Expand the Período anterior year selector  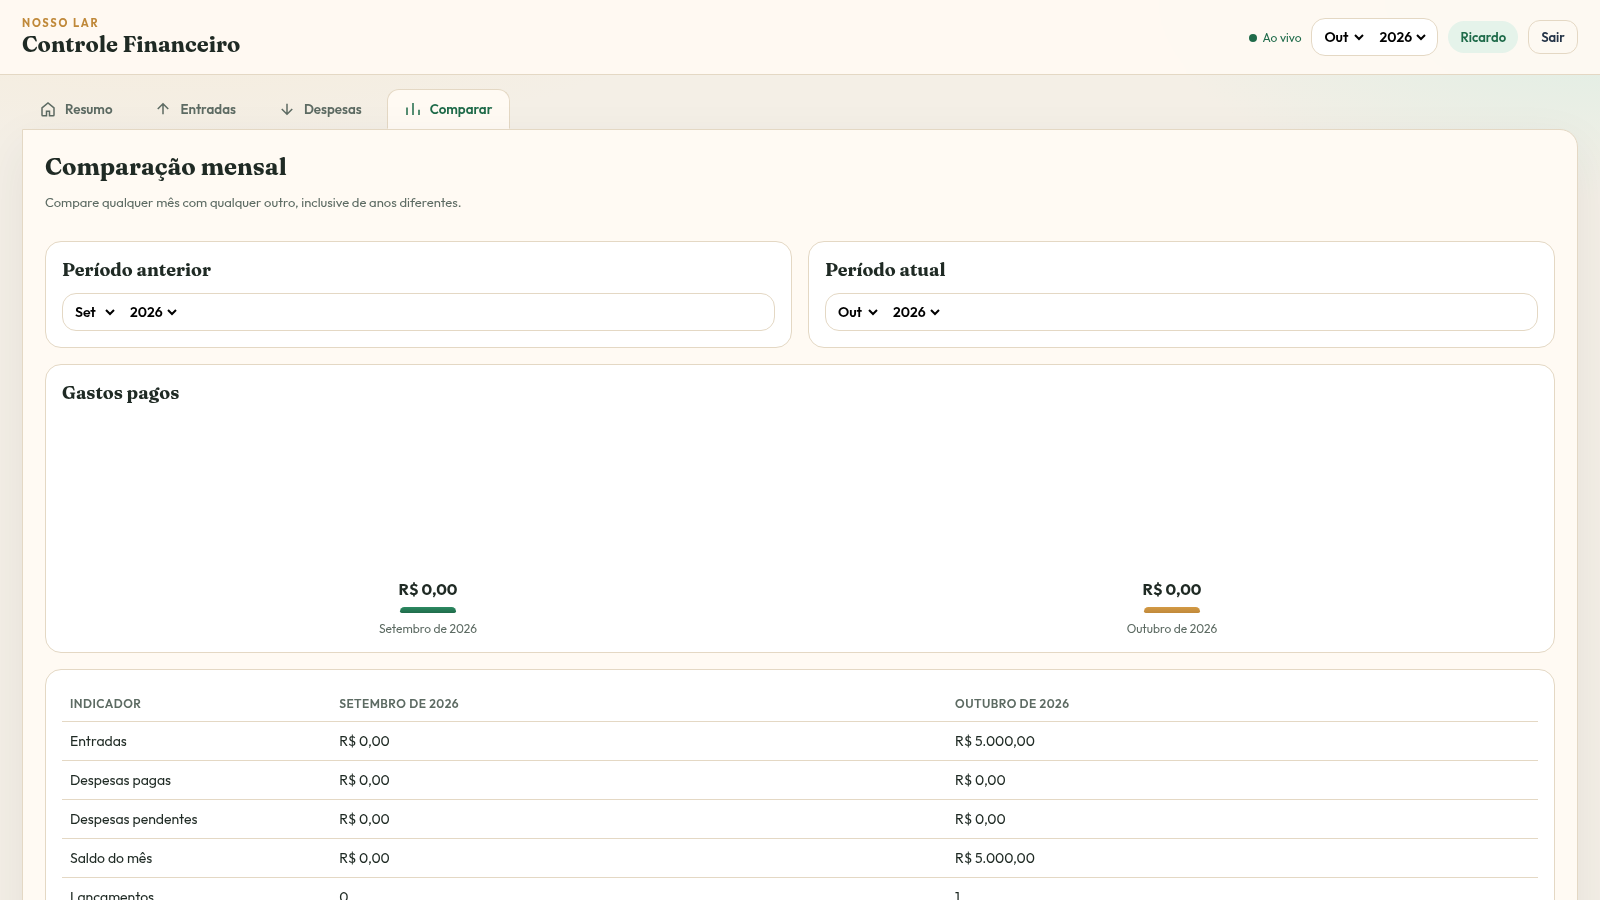pyautogui.click(x=153, y=312)
